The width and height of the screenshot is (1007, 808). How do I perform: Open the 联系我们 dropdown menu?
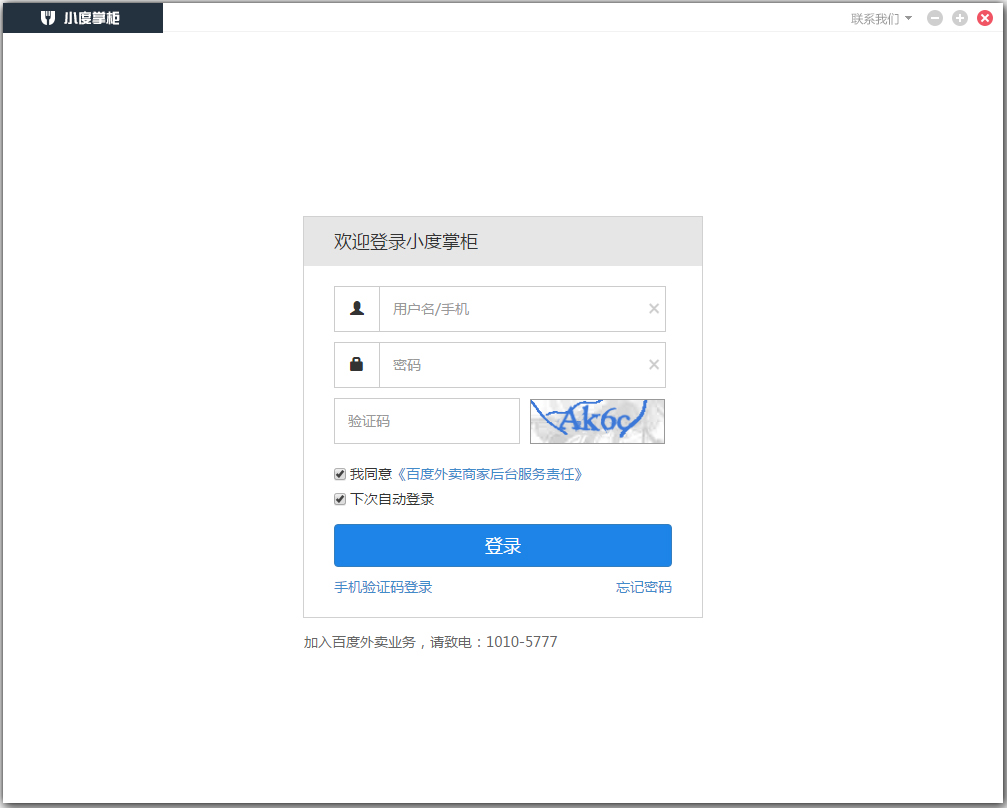tap(881, 19)
